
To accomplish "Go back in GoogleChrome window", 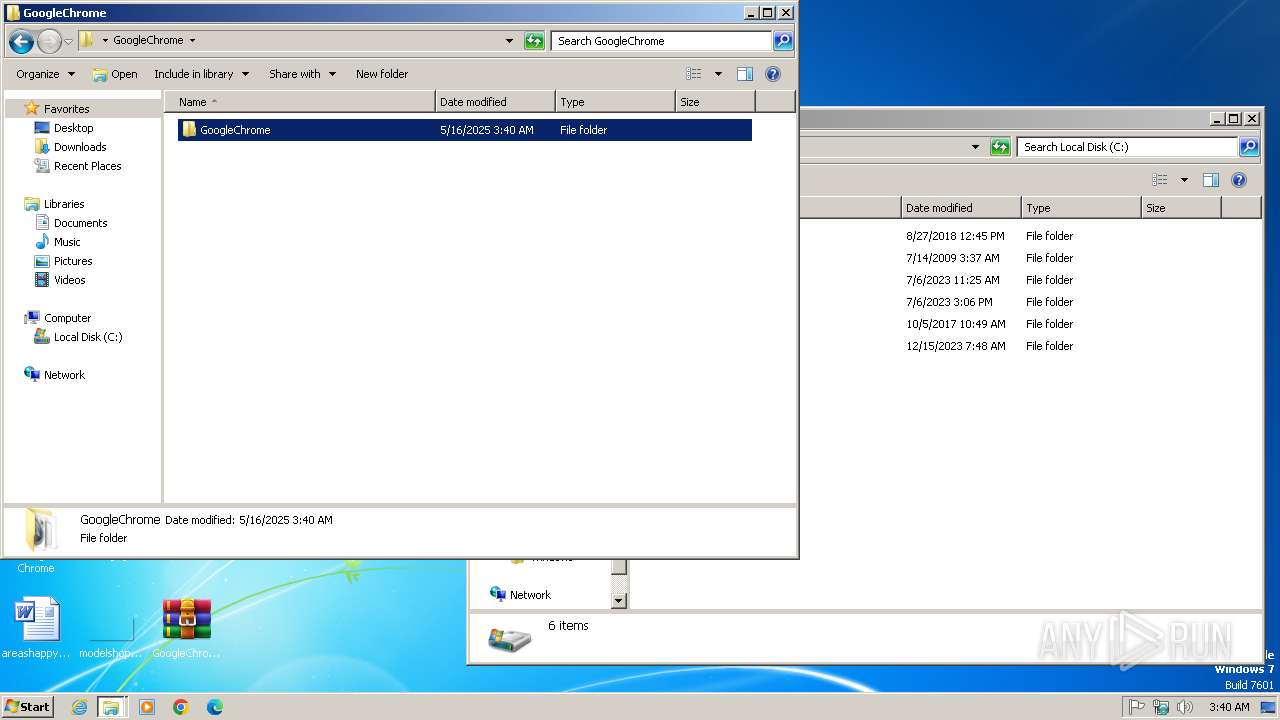I will [21, 41].
